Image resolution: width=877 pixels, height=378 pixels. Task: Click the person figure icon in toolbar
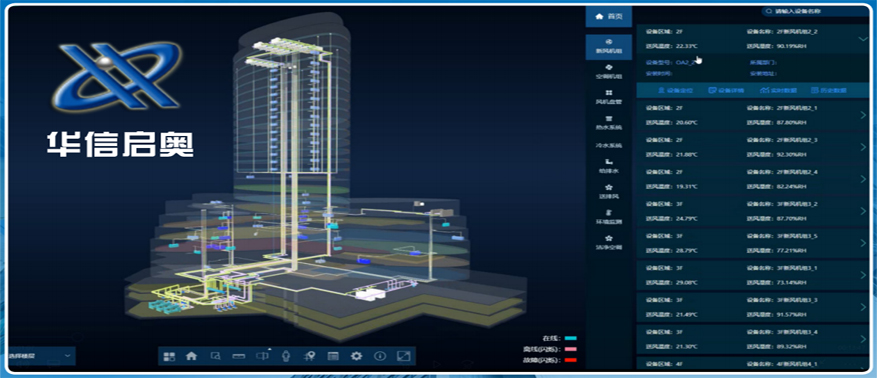tap(286, 356)
